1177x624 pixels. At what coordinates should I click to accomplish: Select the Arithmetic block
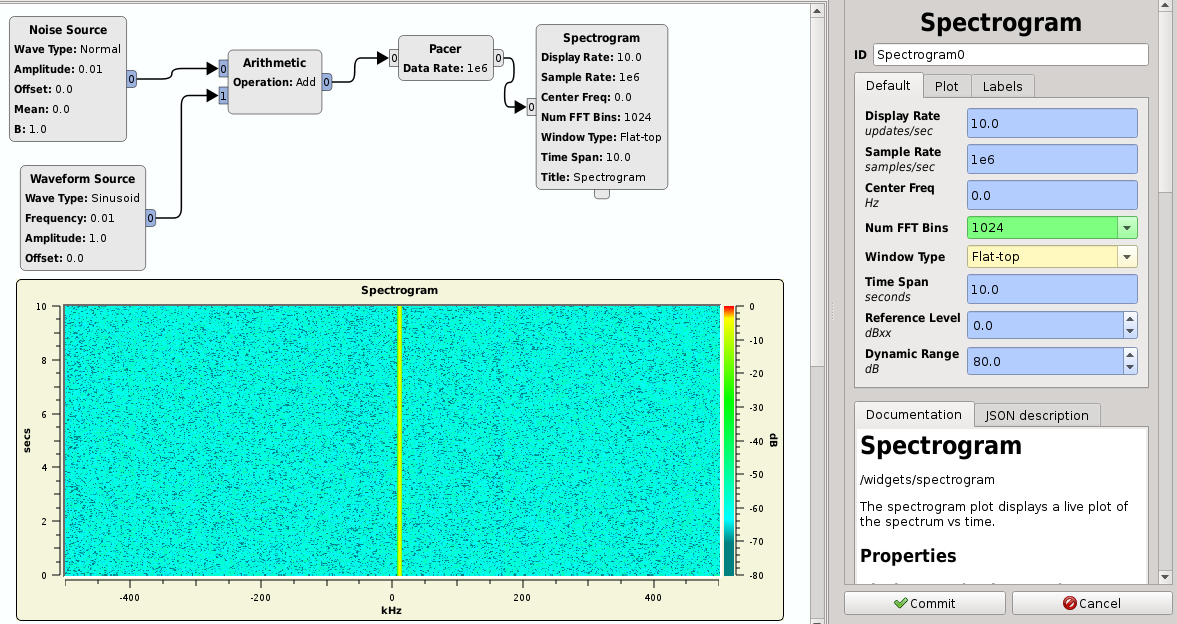(x=274, y=82)
